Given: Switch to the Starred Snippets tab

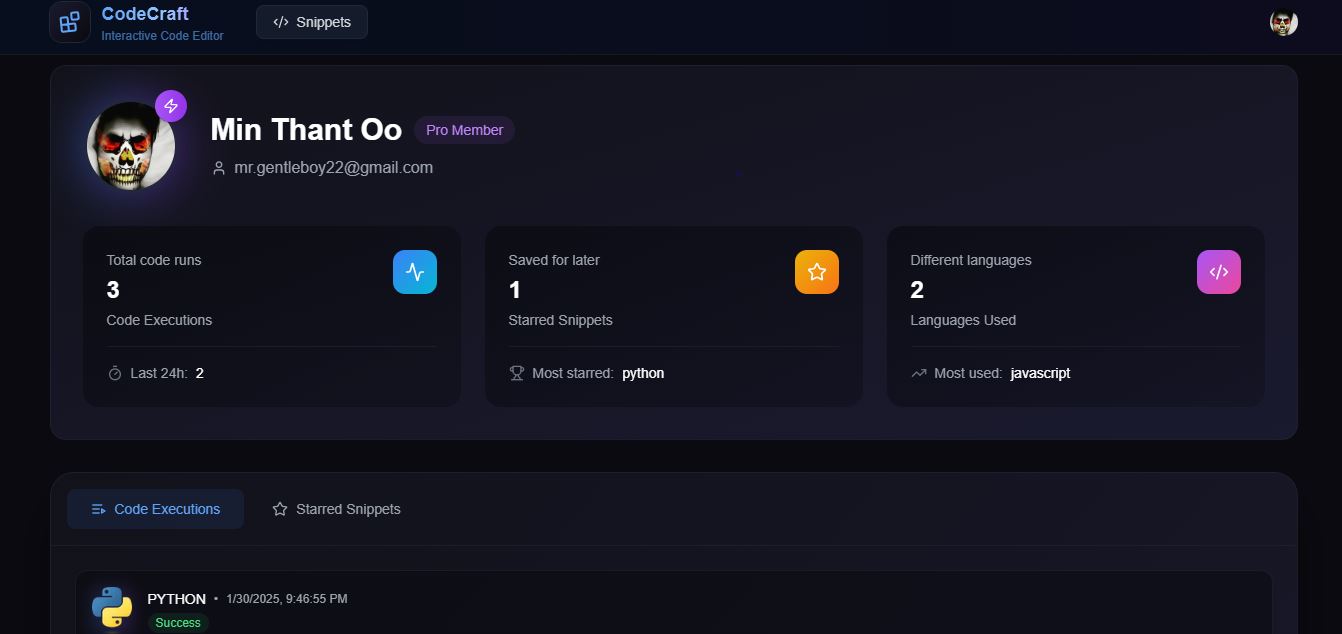Looking at the screenshot, I should click(x=336, y=509).
